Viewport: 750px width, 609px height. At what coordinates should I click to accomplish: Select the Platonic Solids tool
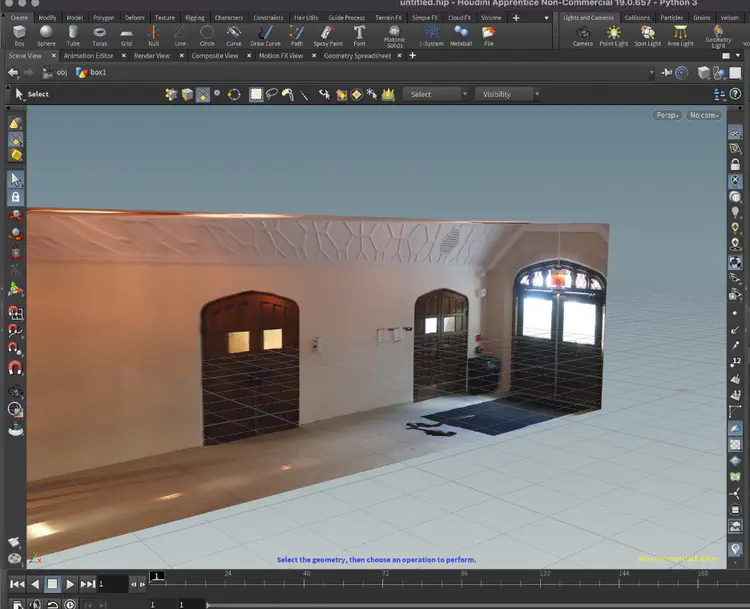tap(394, 36)
